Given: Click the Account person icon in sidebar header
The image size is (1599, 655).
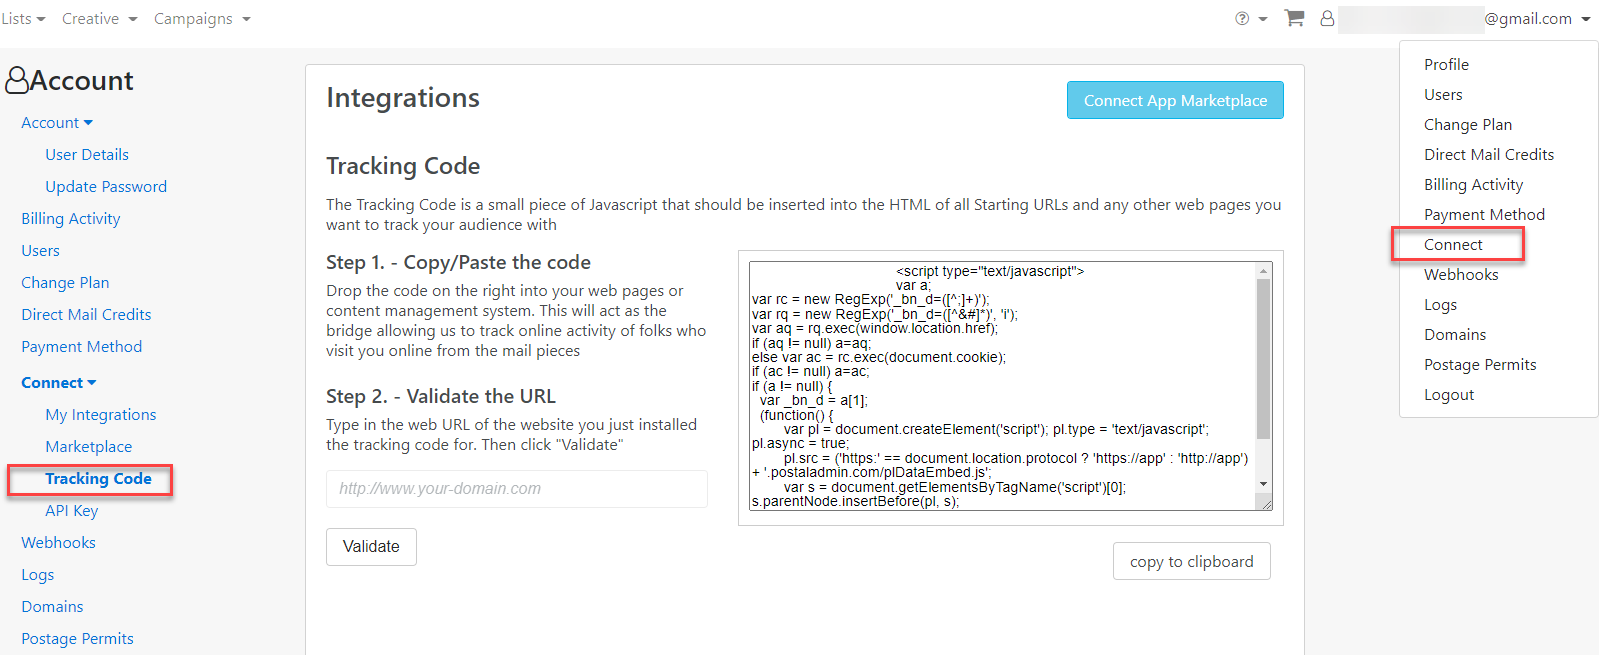Looking at the screenshot, I should [x=16, y=79].
